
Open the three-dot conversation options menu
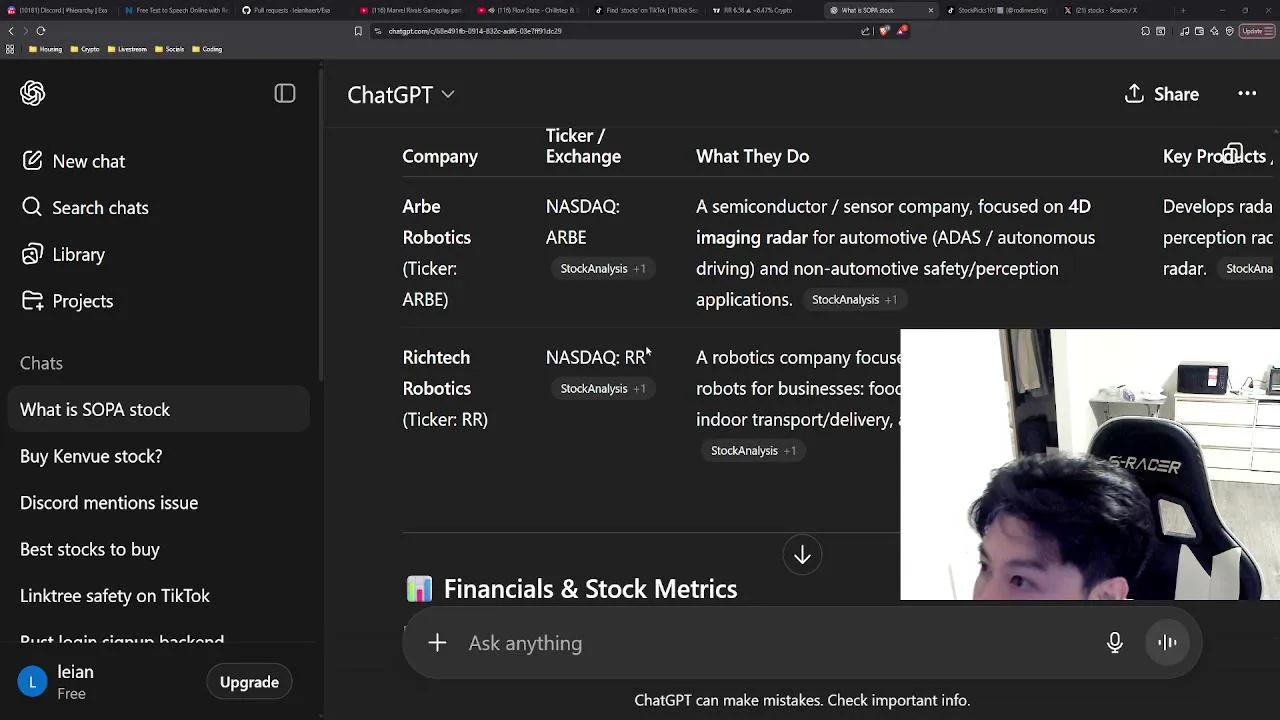pos(1247,94)
